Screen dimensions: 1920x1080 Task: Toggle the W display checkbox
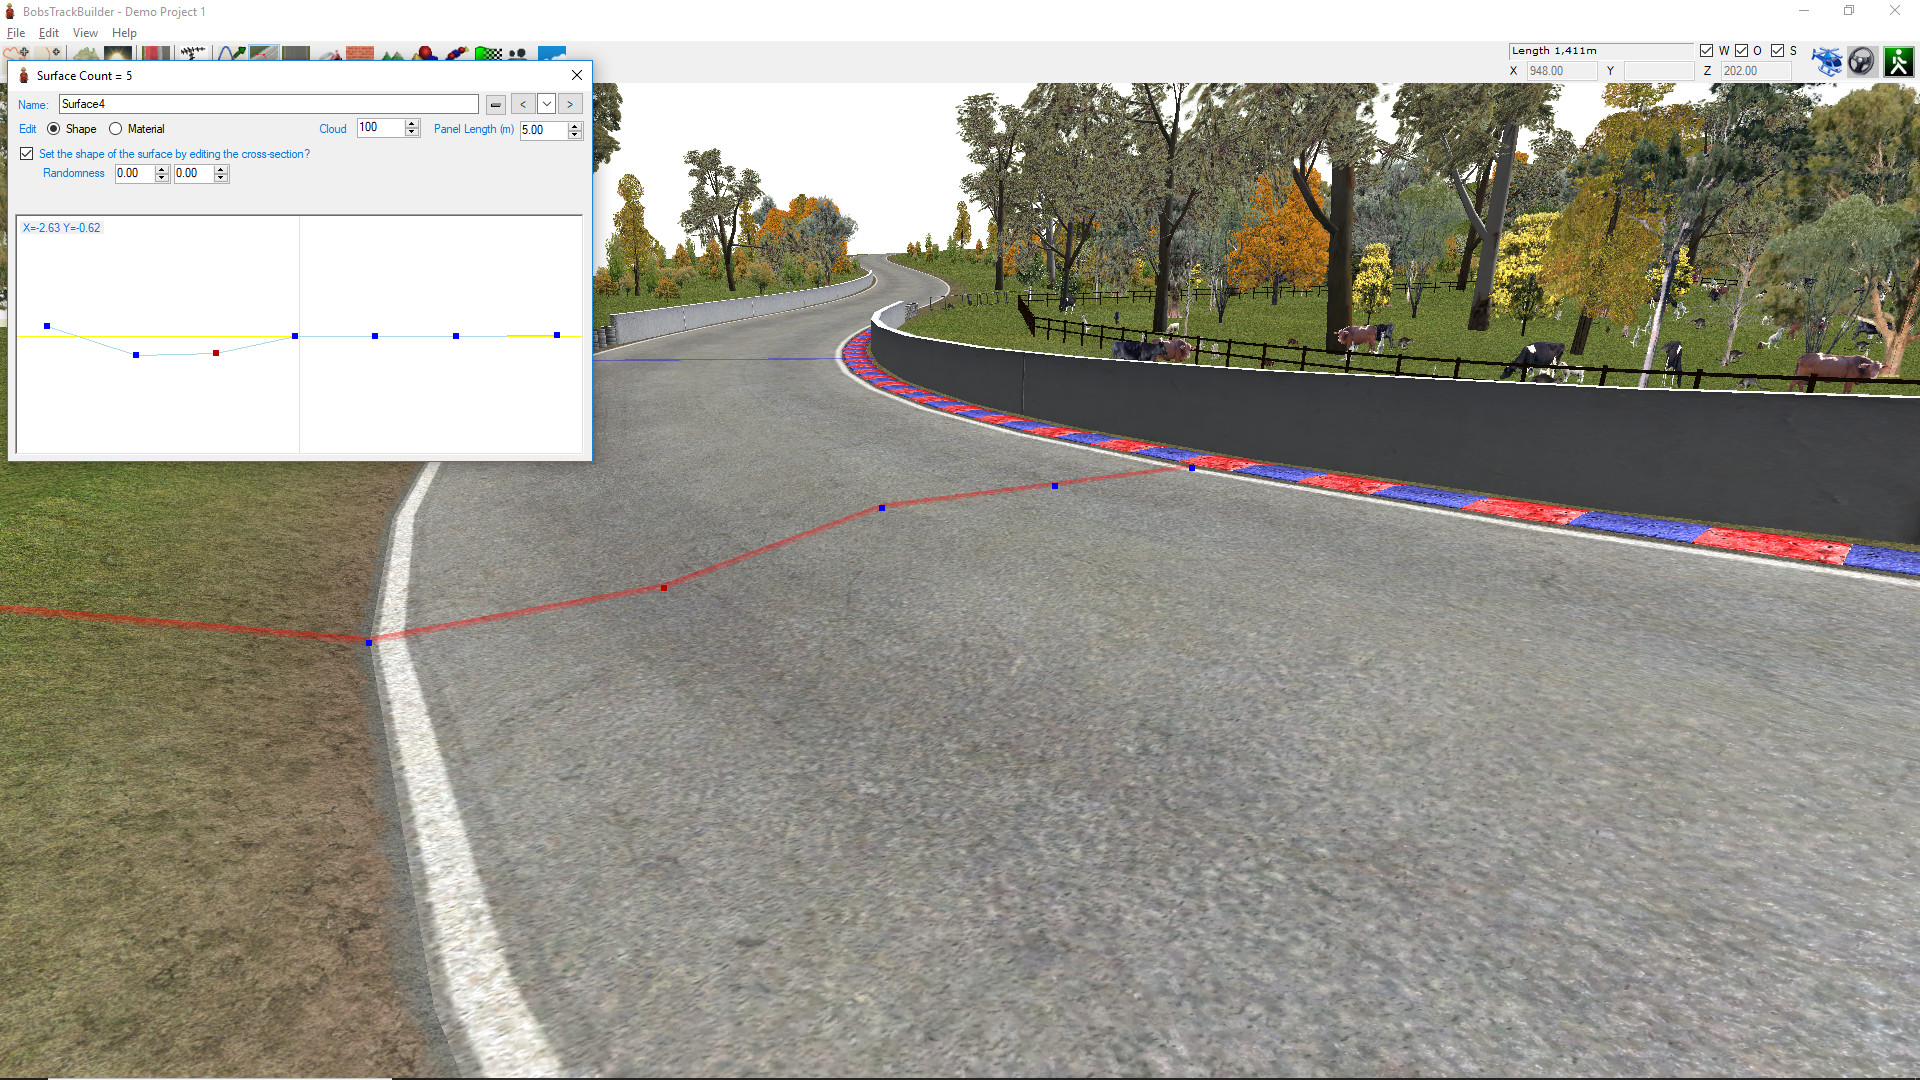[x=1707, y=50]
